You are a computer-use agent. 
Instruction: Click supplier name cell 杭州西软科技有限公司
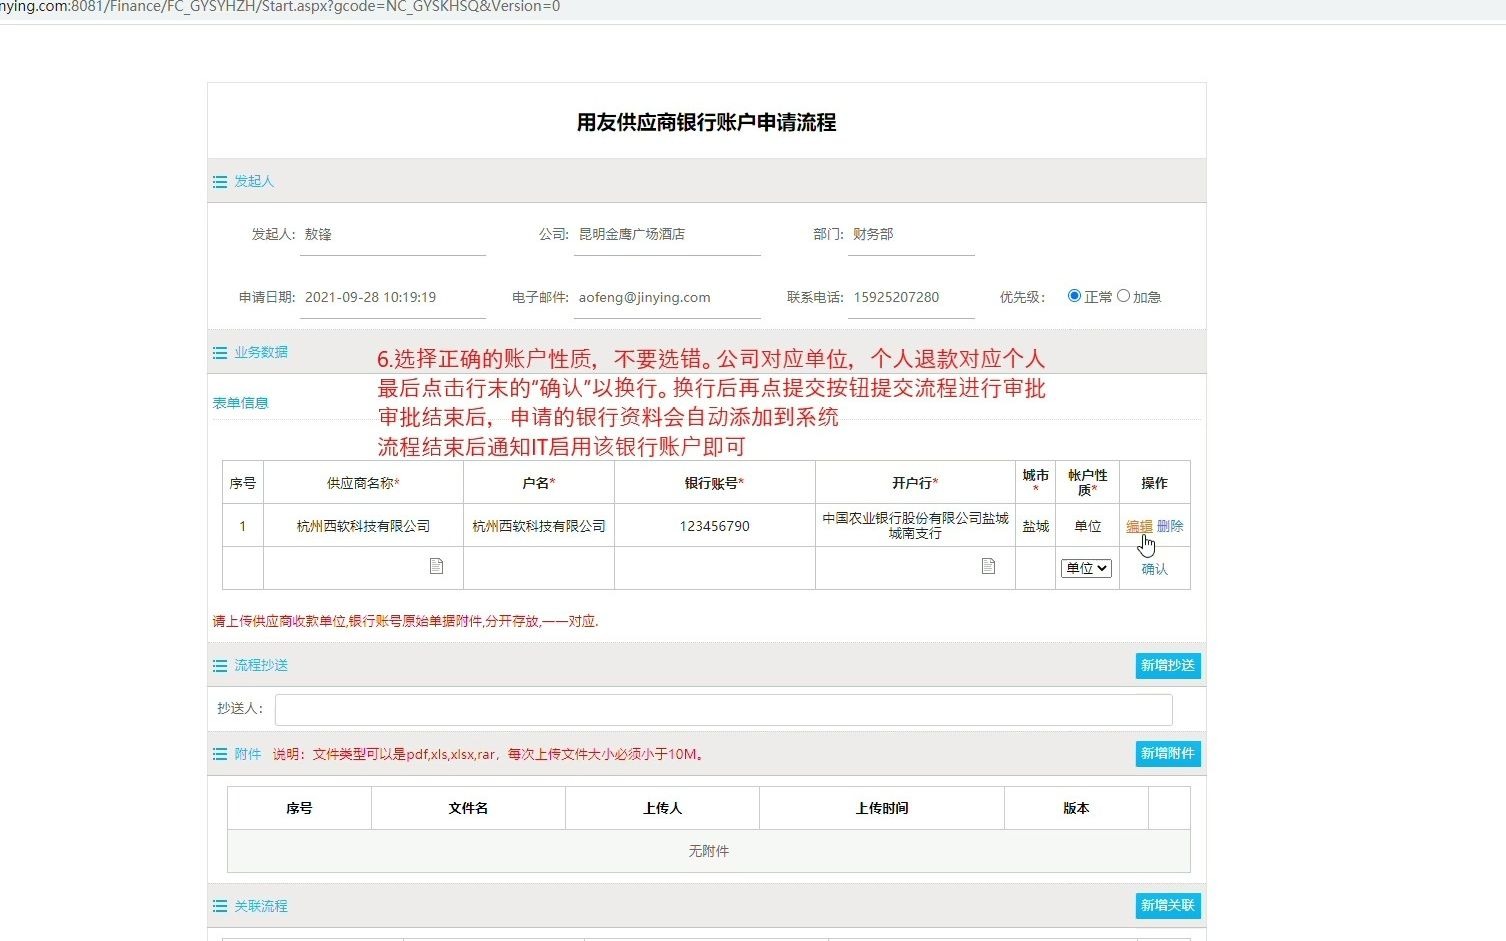[x=363, y=526]
